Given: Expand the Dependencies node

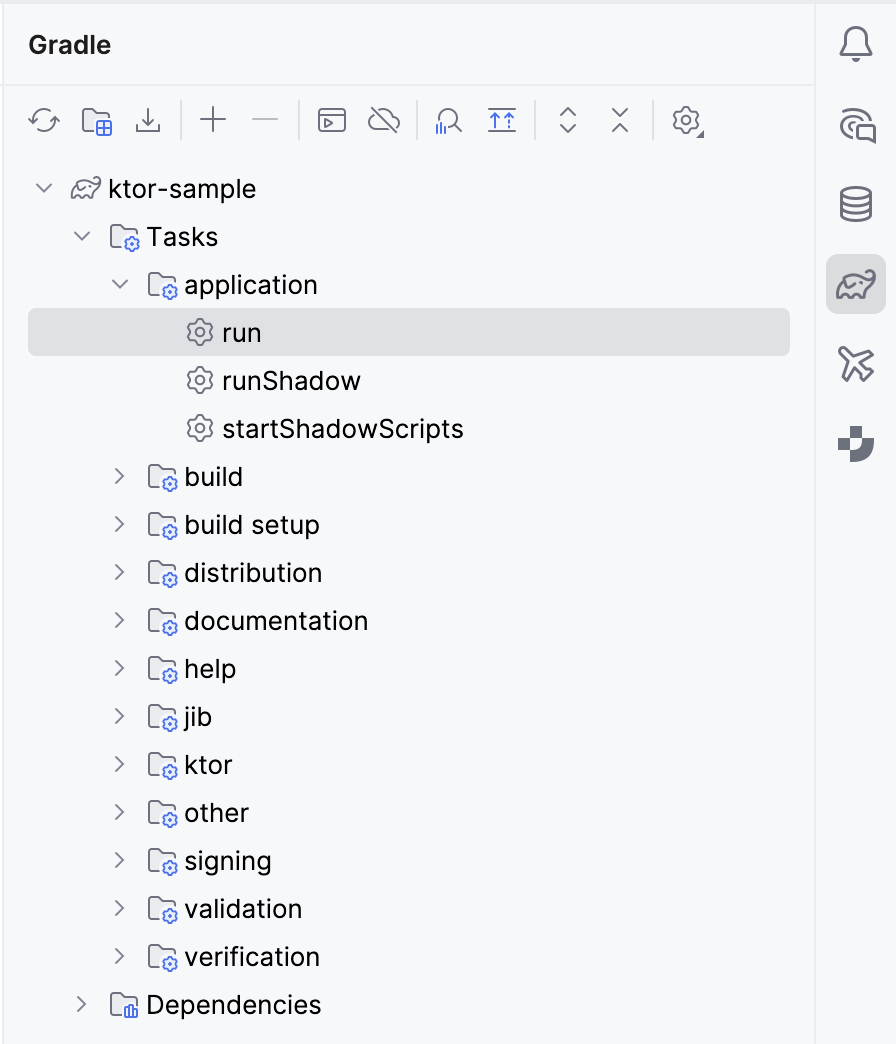Looking at the screenshot, I should [x=81, y=1004].
